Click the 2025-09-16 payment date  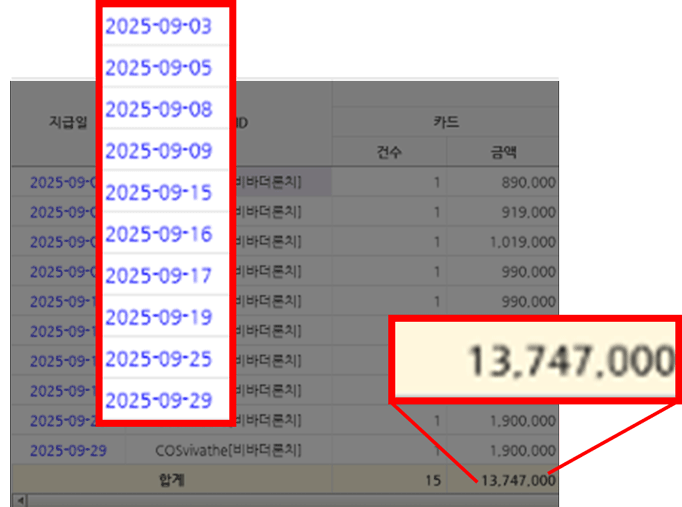coord(158,234)
